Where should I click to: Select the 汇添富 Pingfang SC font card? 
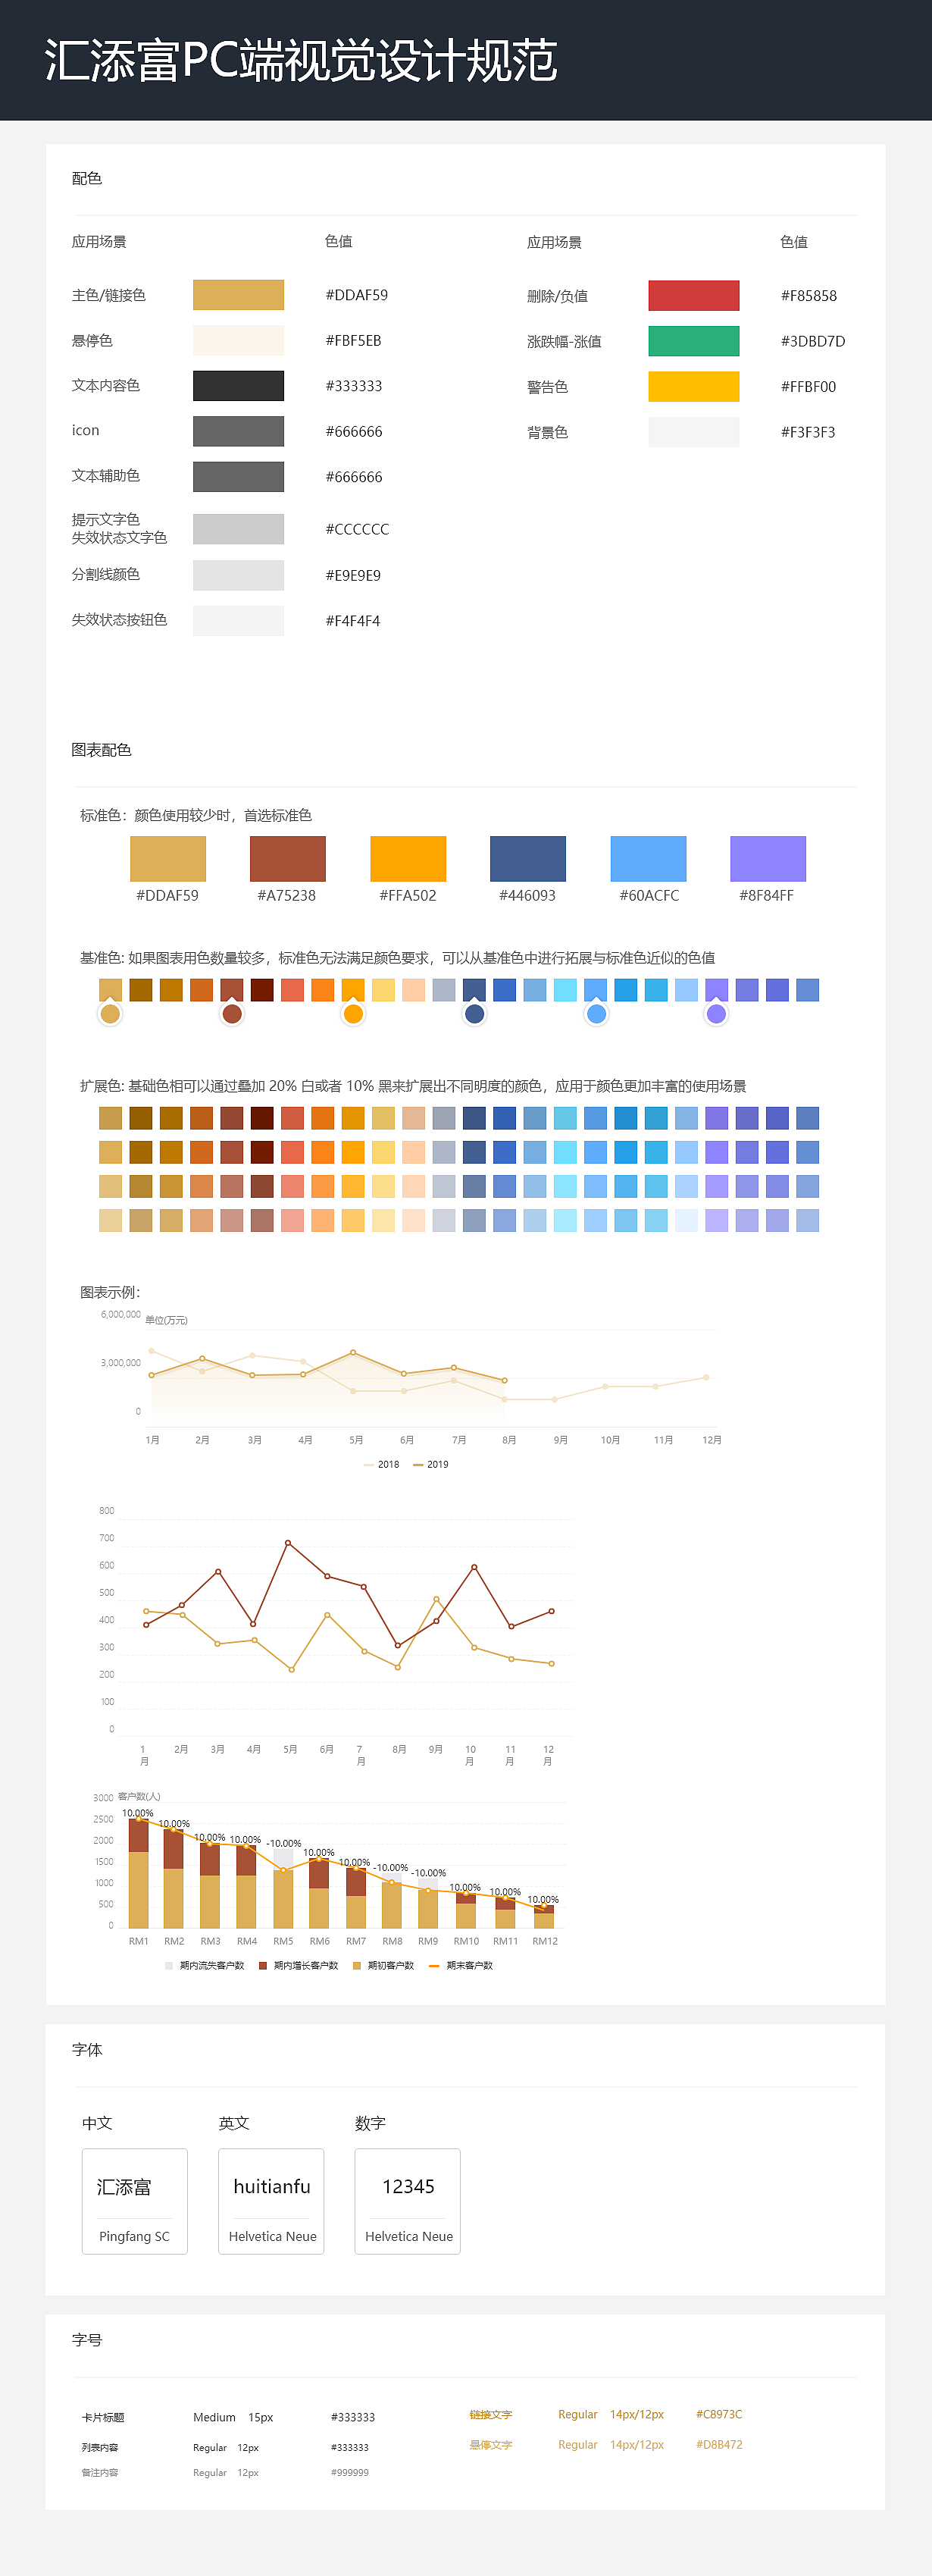tap(134, 2201)
